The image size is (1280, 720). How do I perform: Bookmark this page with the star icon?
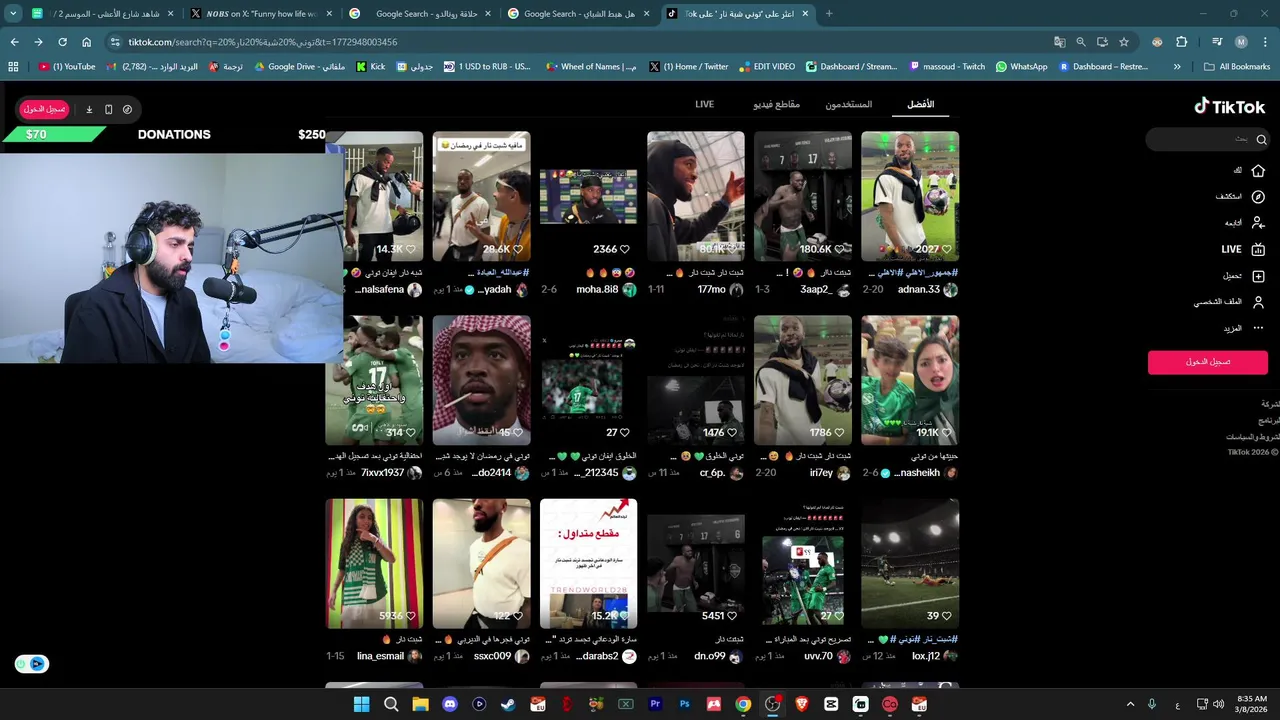[1124, 42]
